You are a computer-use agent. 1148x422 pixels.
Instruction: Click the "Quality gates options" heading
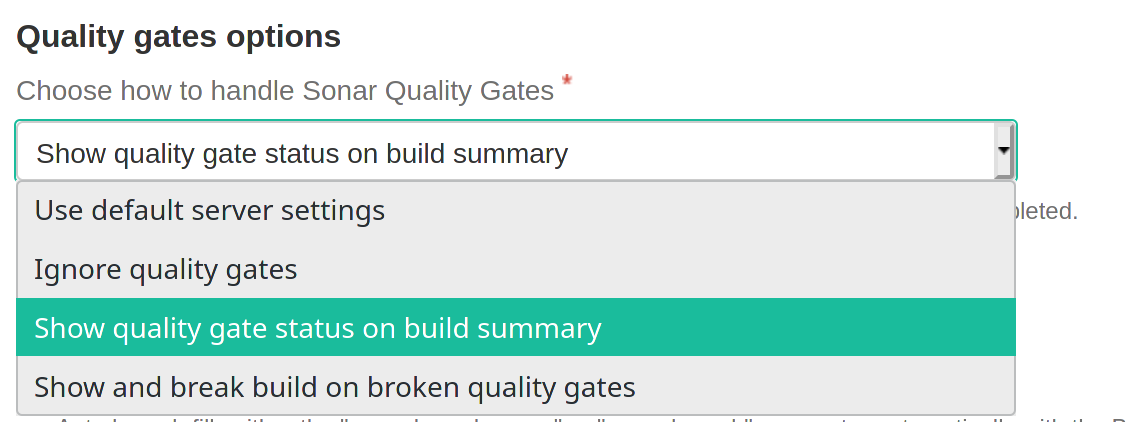179,37
